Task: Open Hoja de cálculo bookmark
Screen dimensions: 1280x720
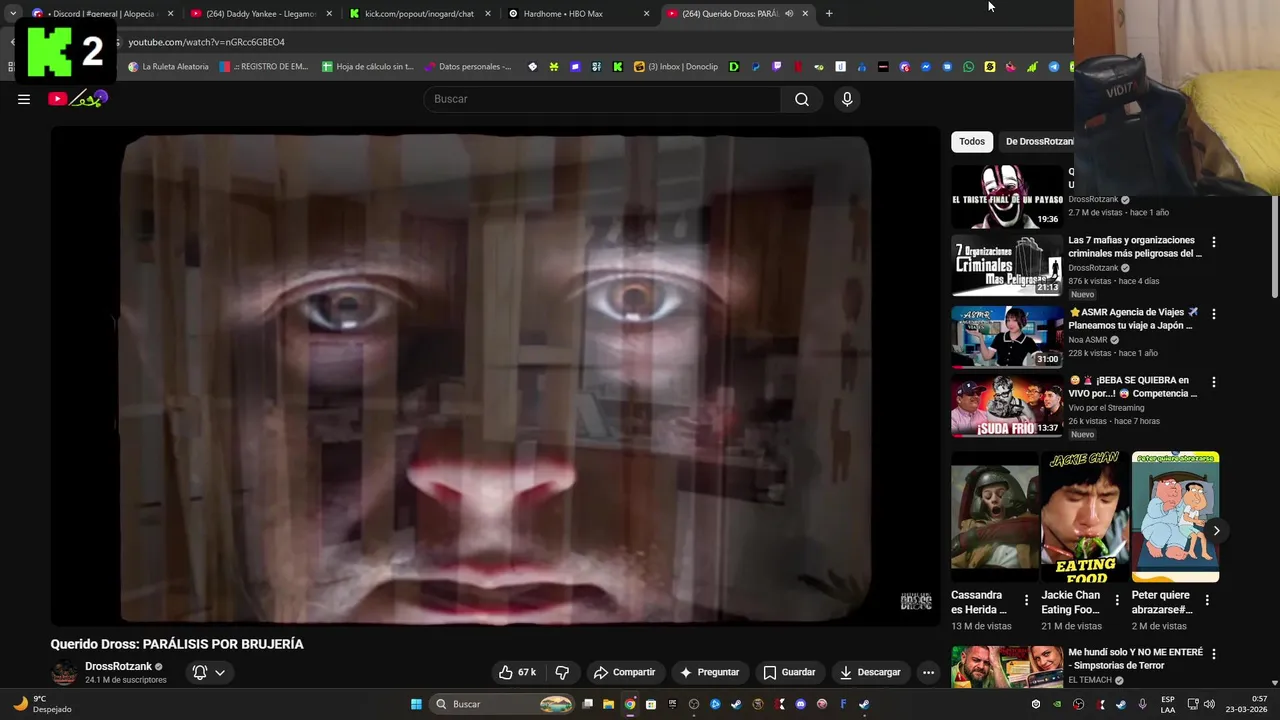Action: coord(367,67)
